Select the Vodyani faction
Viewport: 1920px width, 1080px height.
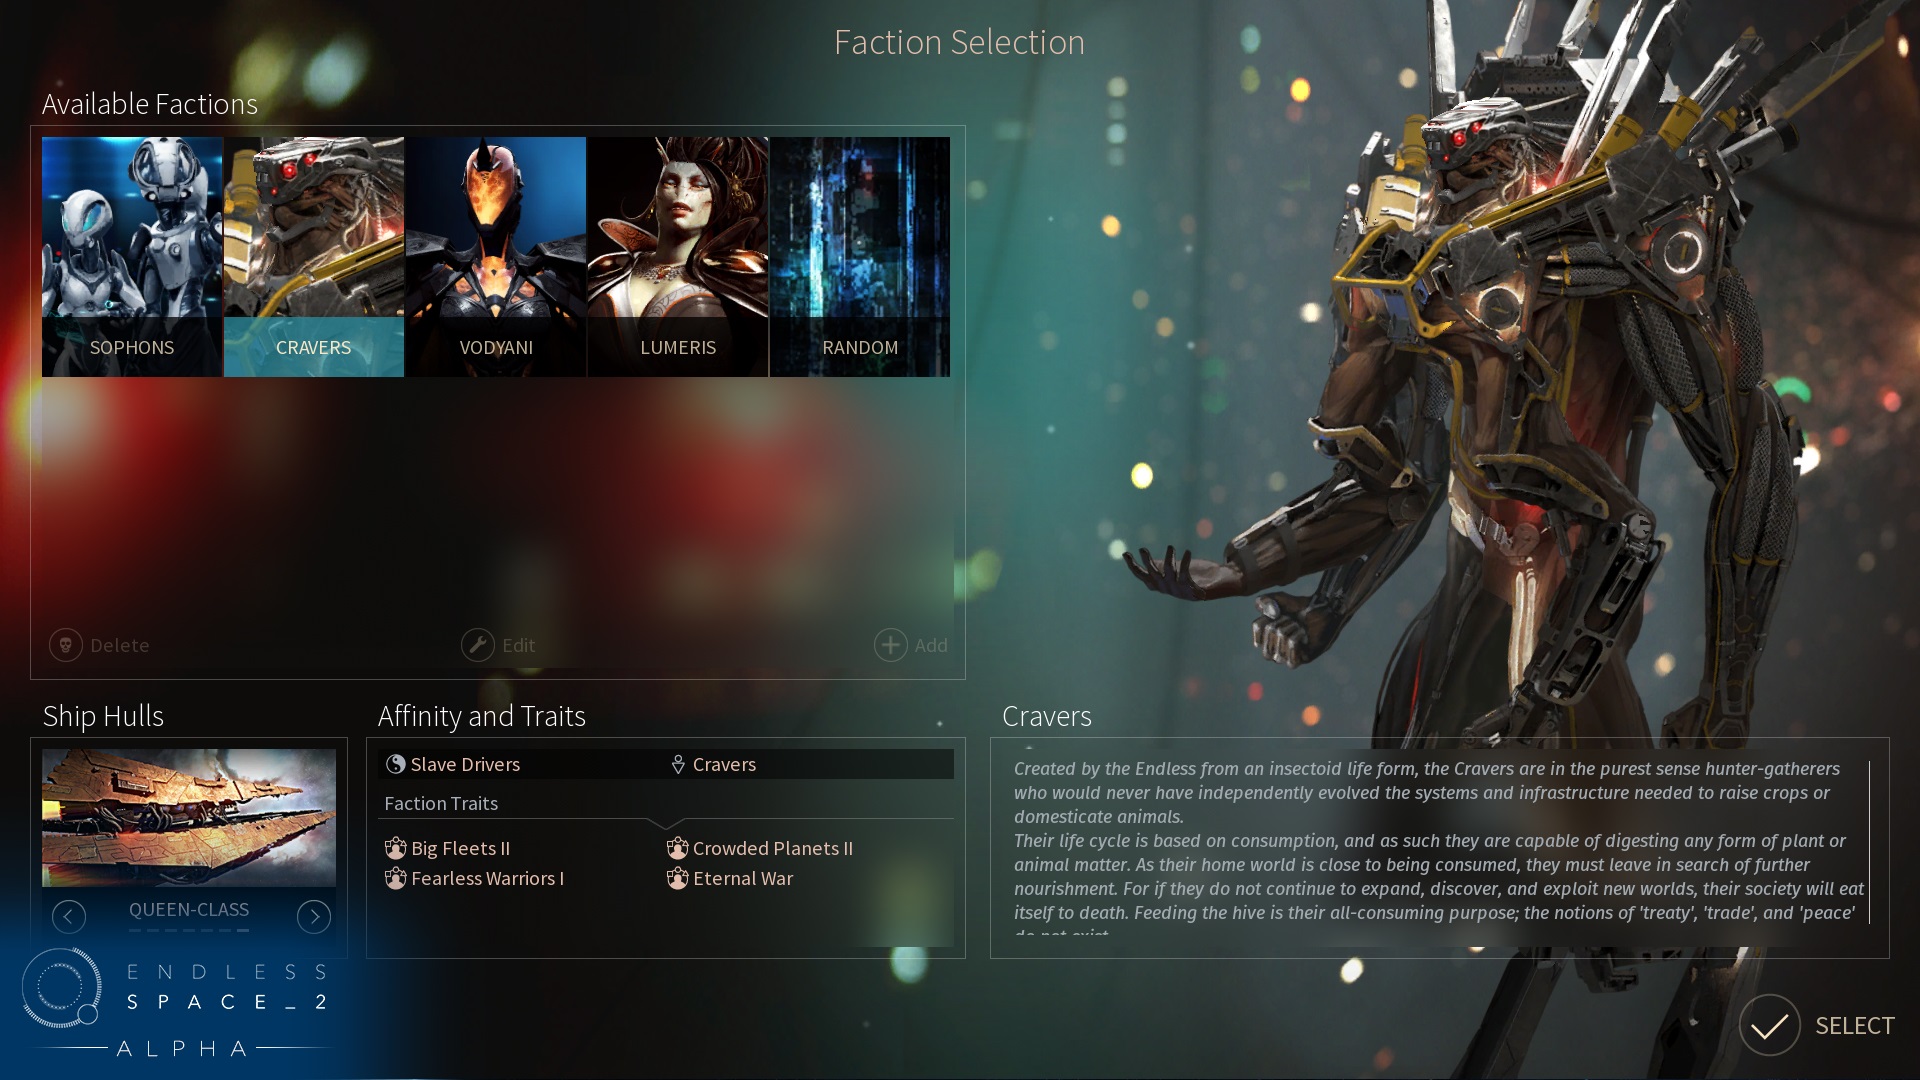(x=495, y=255)
